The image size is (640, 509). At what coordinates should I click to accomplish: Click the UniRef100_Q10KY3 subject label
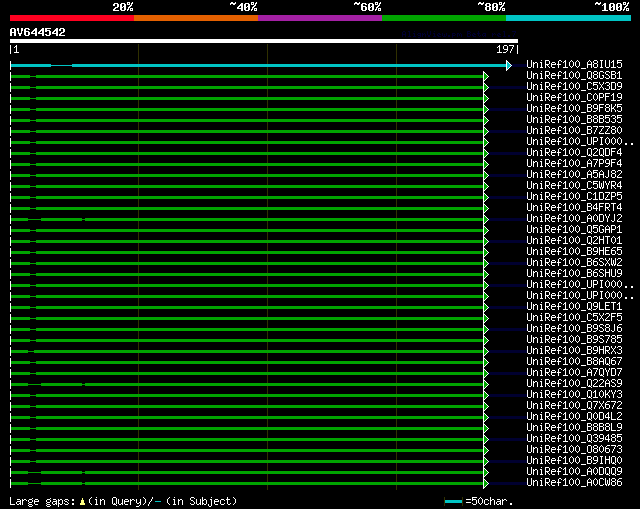click(x=574, y=395)
